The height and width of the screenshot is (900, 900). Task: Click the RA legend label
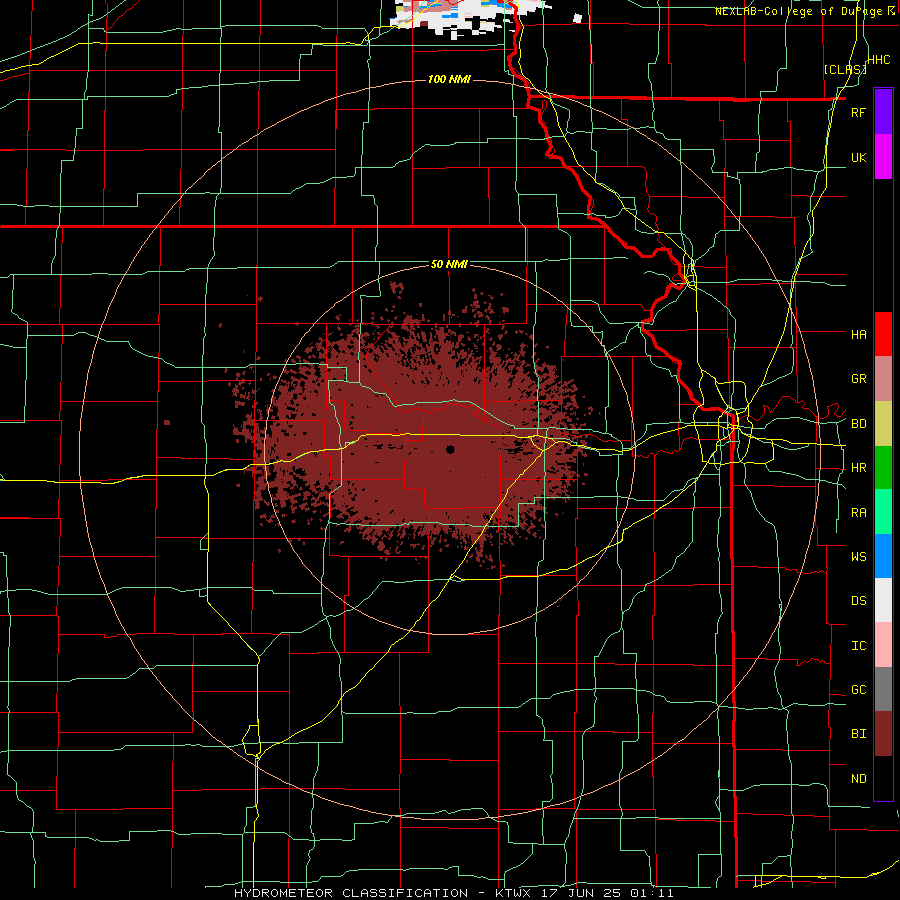pos(858,513)
